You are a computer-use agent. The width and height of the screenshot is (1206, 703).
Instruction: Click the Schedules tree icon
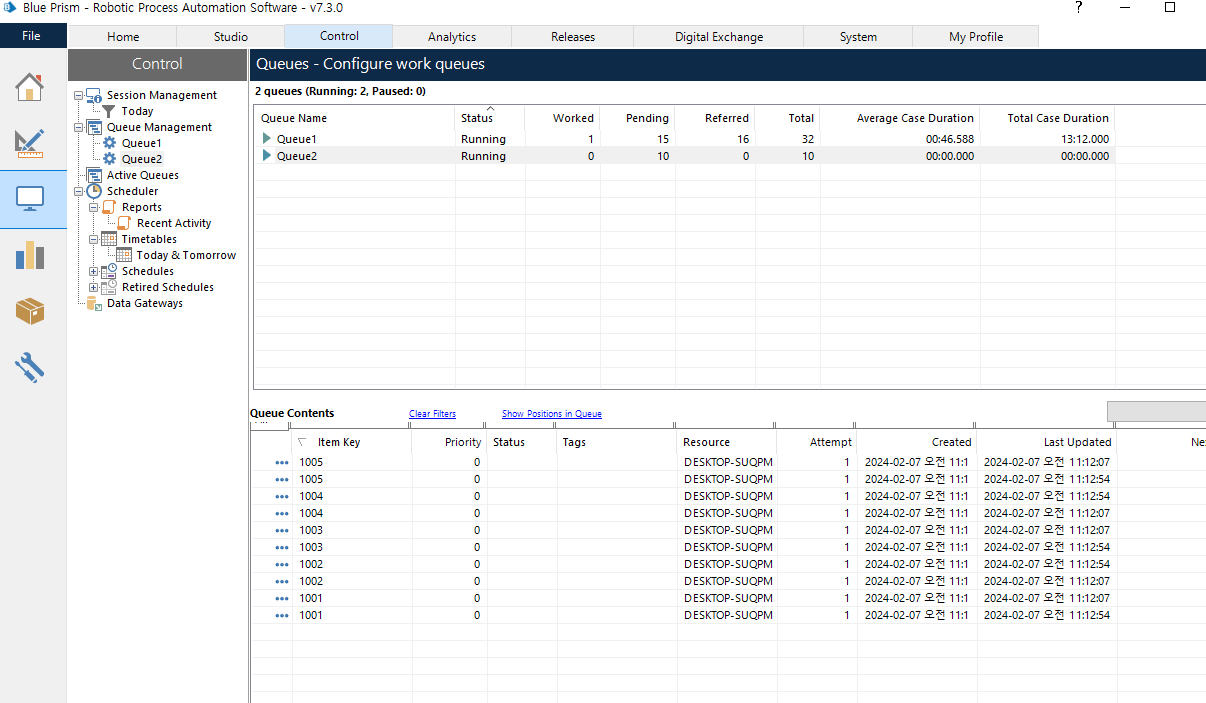(x=109, y=271)
